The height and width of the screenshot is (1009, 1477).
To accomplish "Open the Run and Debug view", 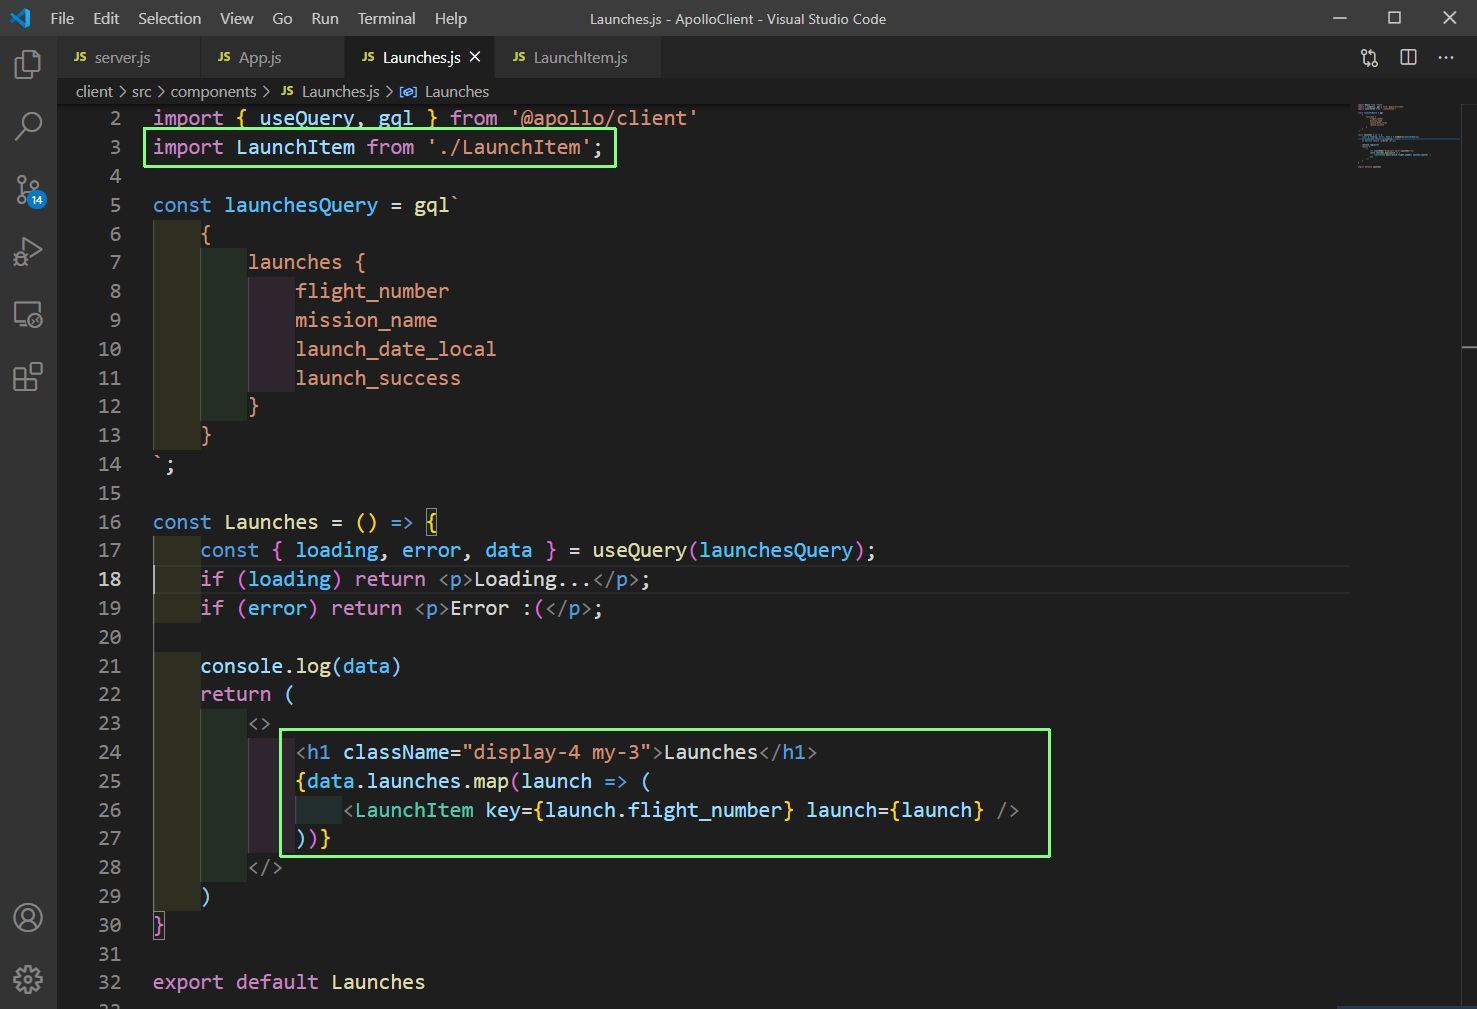I will coord(28,251).
